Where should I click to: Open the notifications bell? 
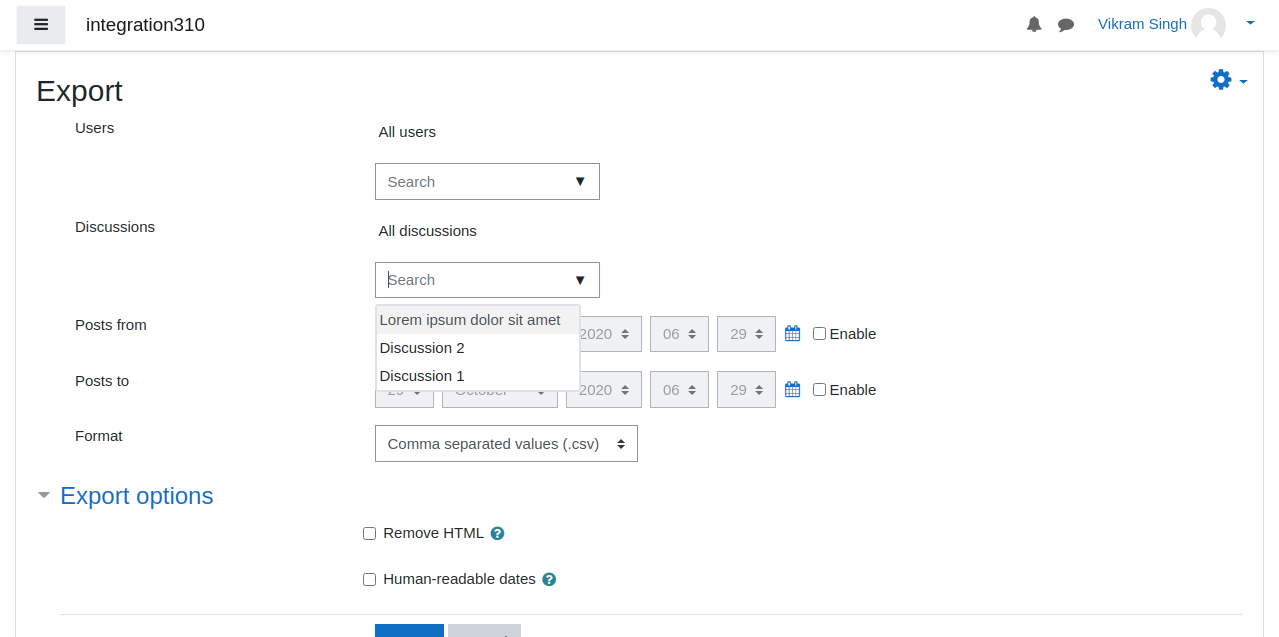pyautogui.click(x=1034, y=24)
